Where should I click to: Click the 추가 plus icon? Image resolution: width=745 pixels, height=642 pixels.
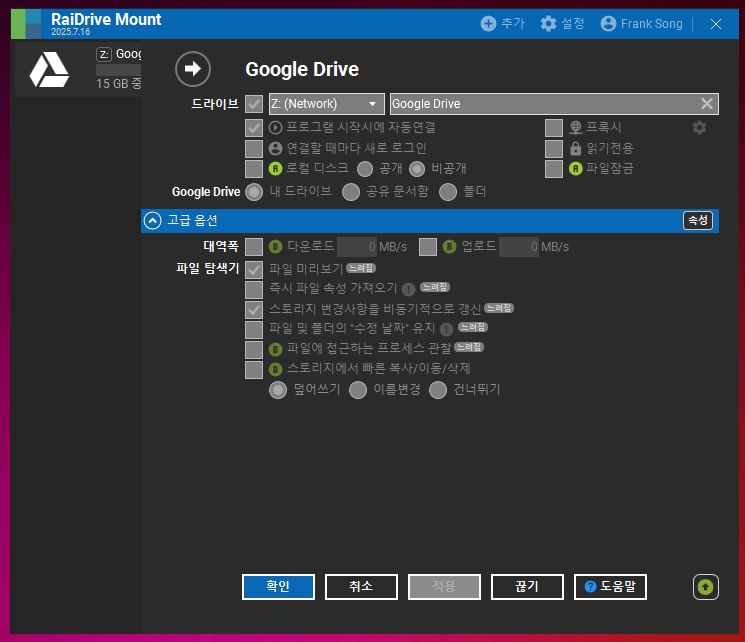click(488, 23)
